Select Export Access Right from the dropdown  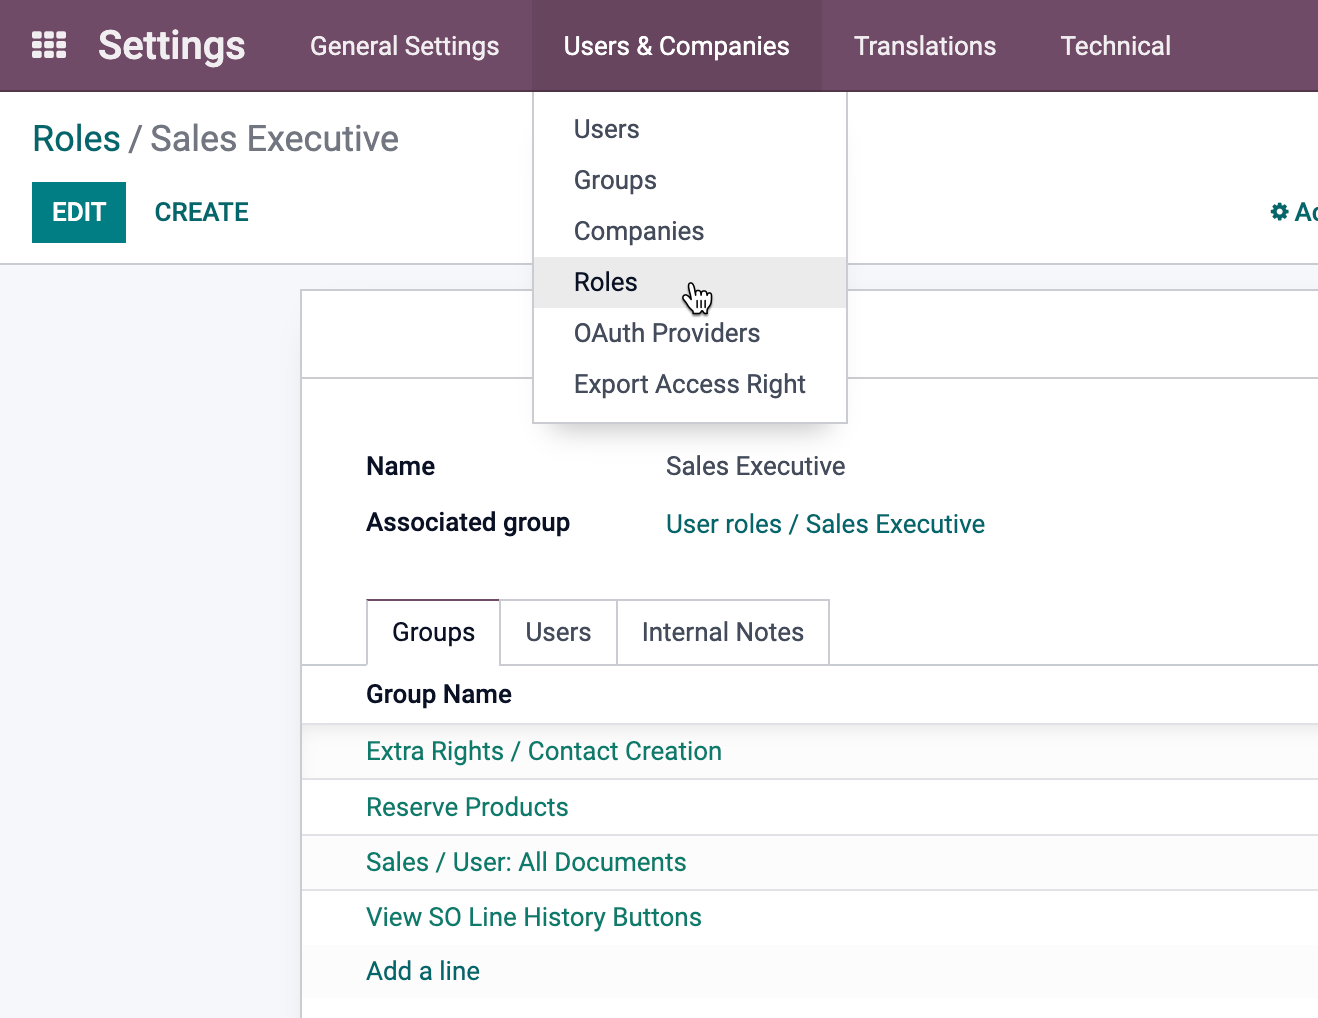pyautogui.click(x=689, y=384)
